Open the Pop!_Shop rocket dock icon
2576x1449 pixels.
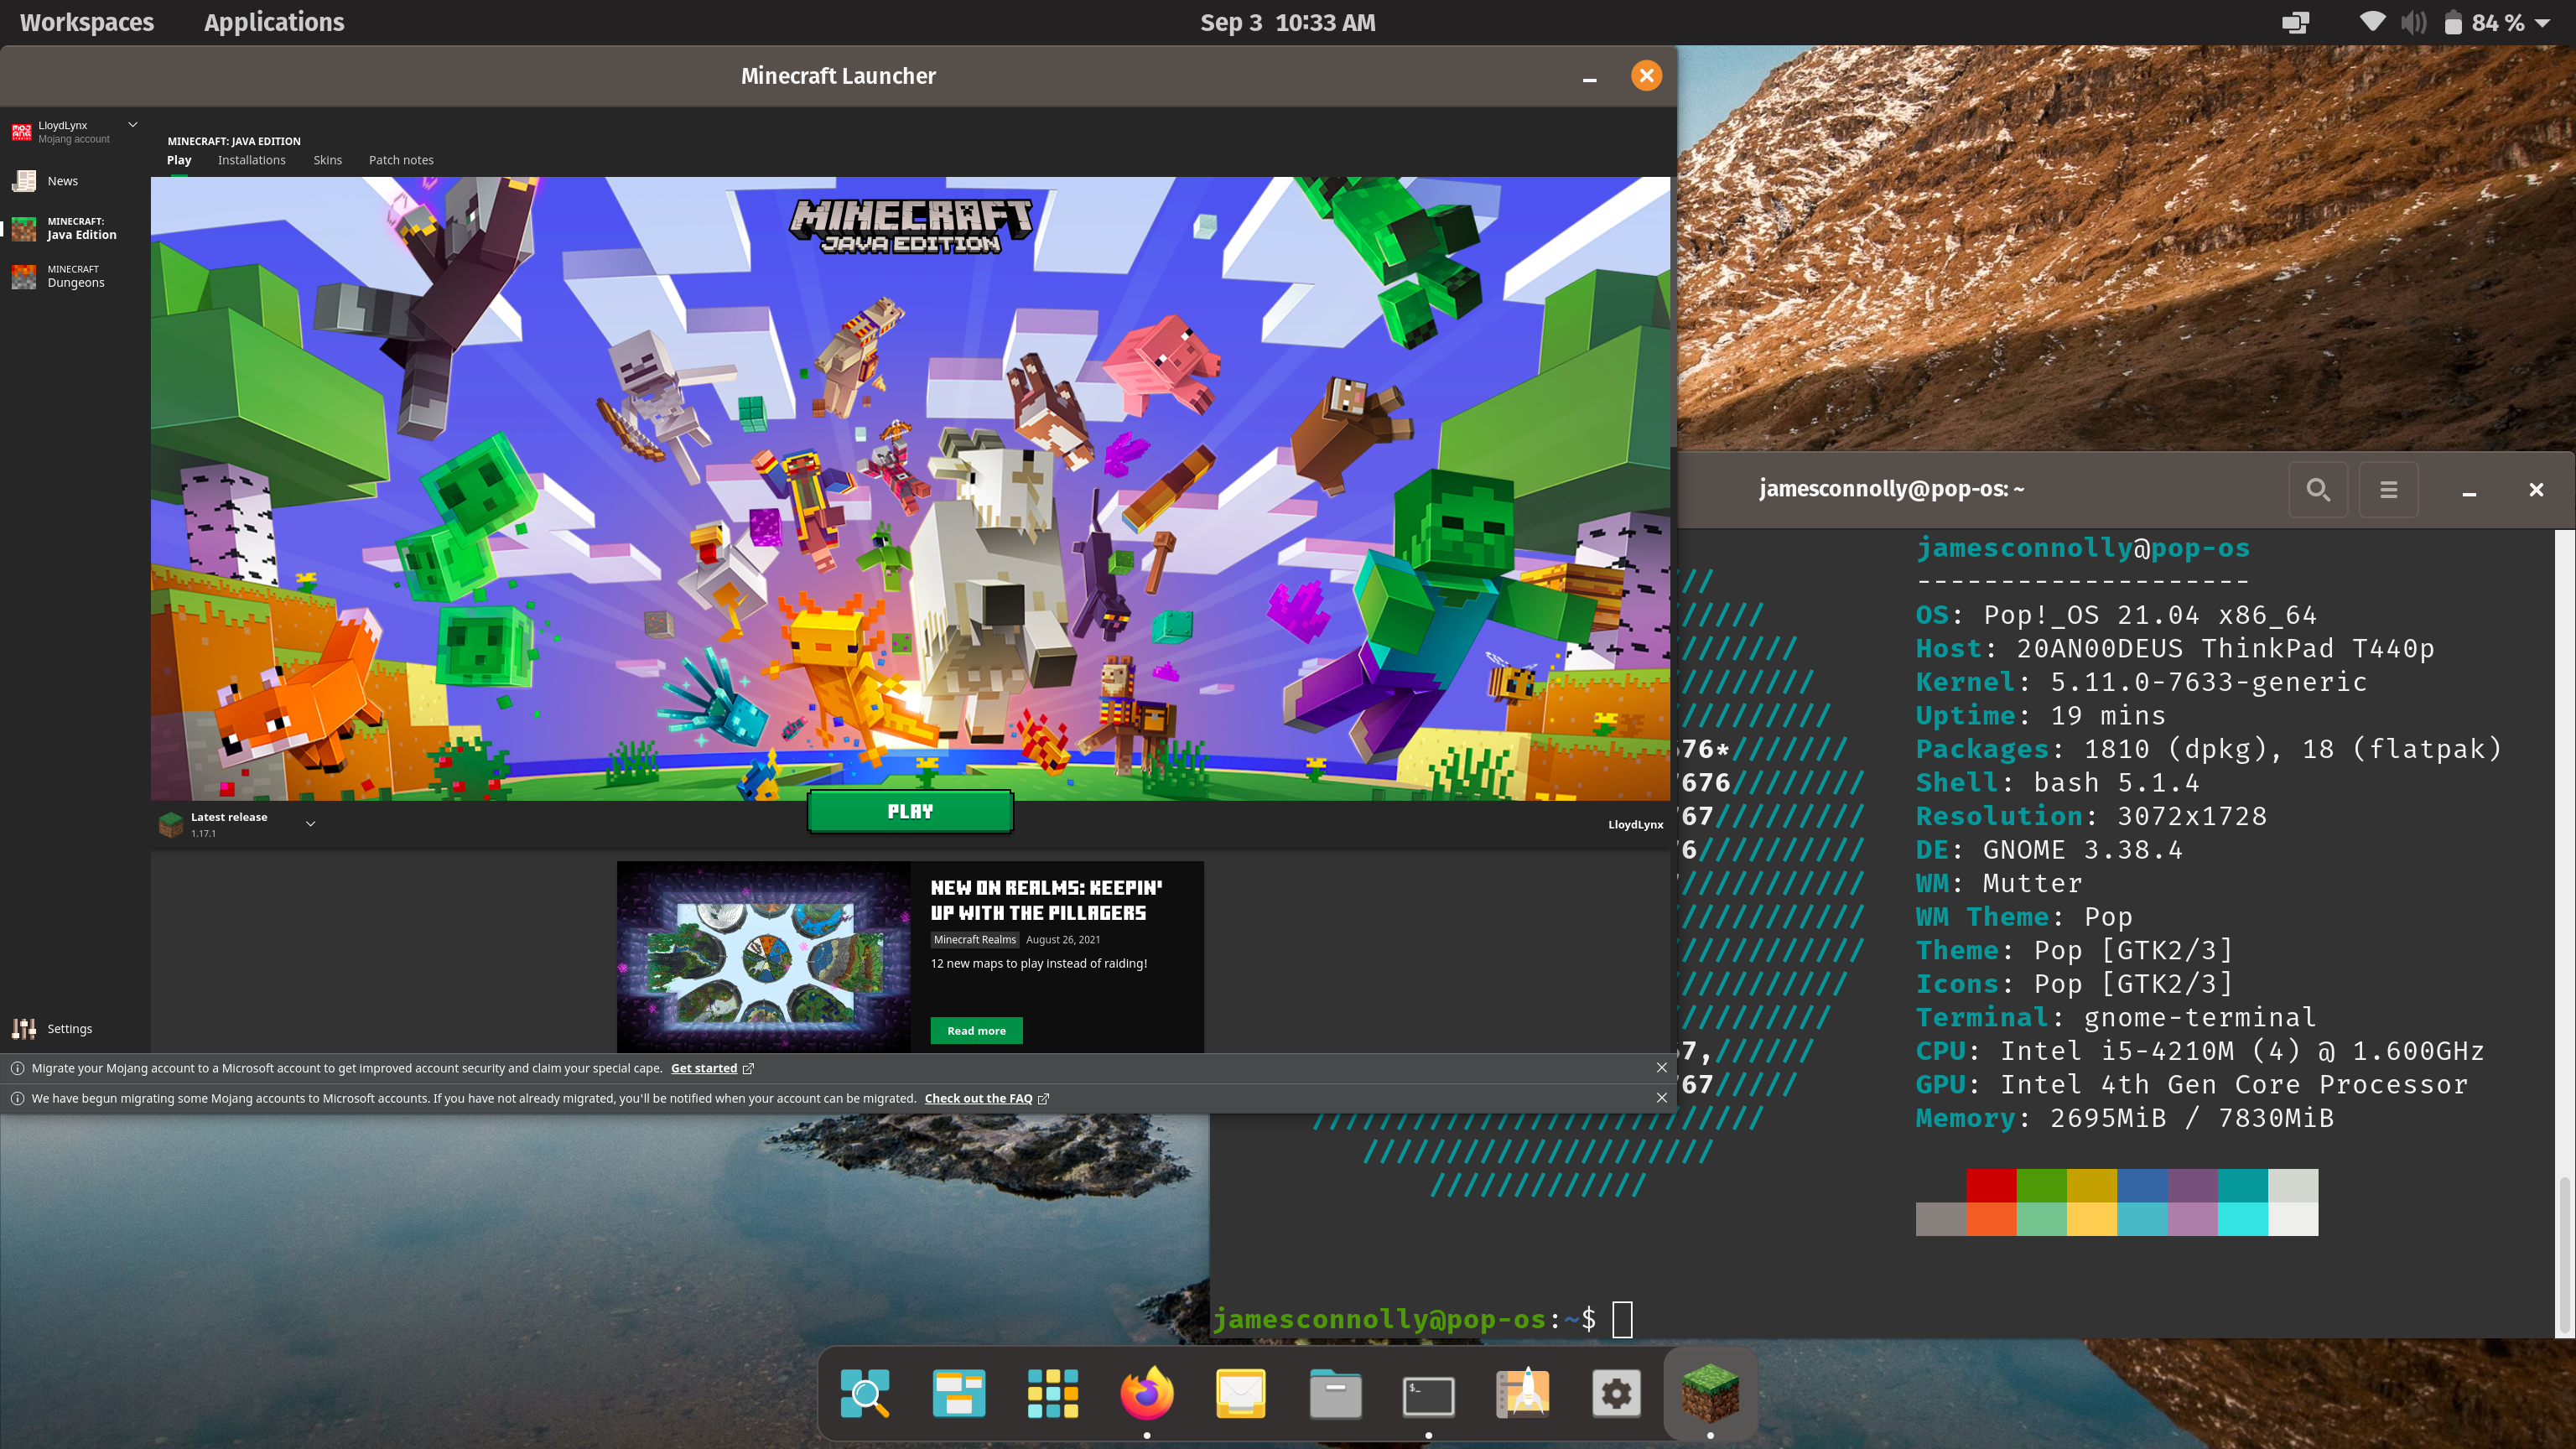point(1522,1393)
